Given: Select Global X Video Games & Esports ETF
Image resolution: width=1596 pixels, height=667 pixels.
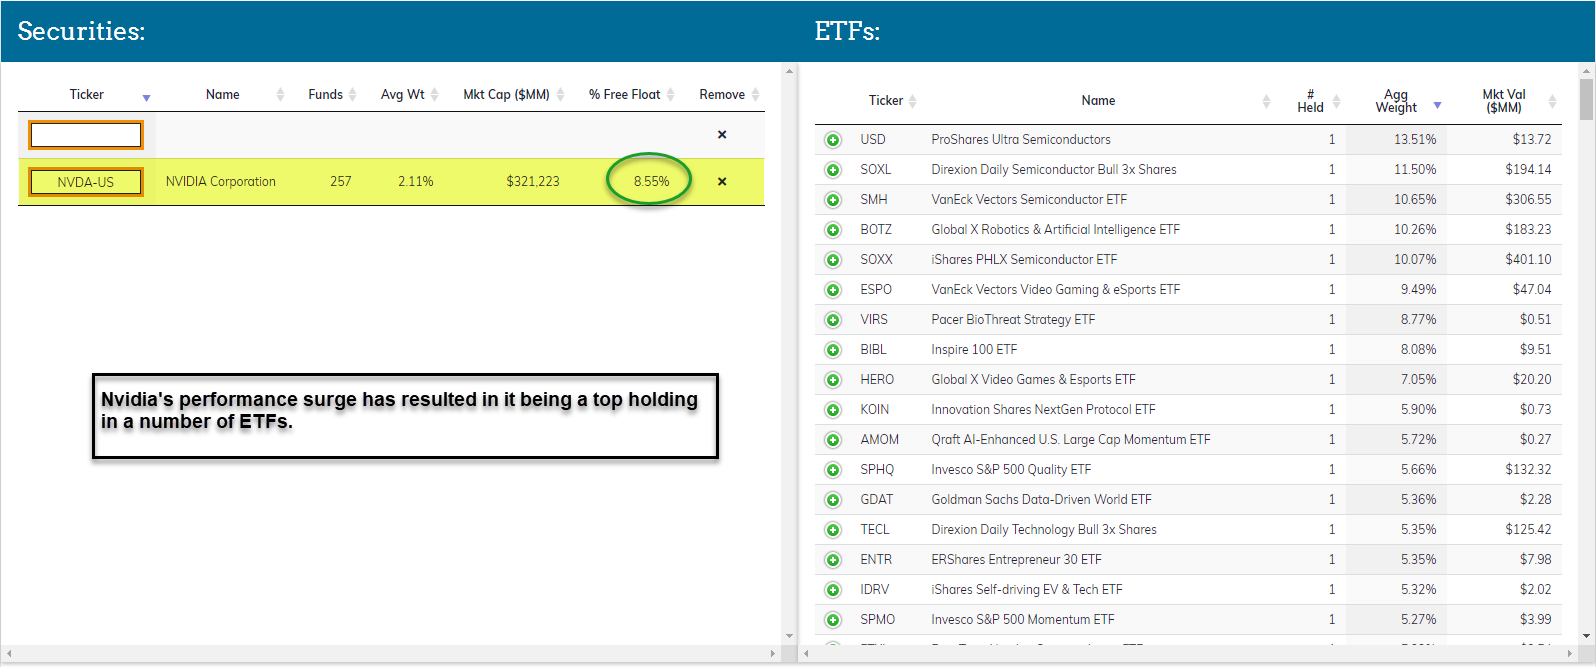Looking at the screenshot, I should tap(1033, 380).
